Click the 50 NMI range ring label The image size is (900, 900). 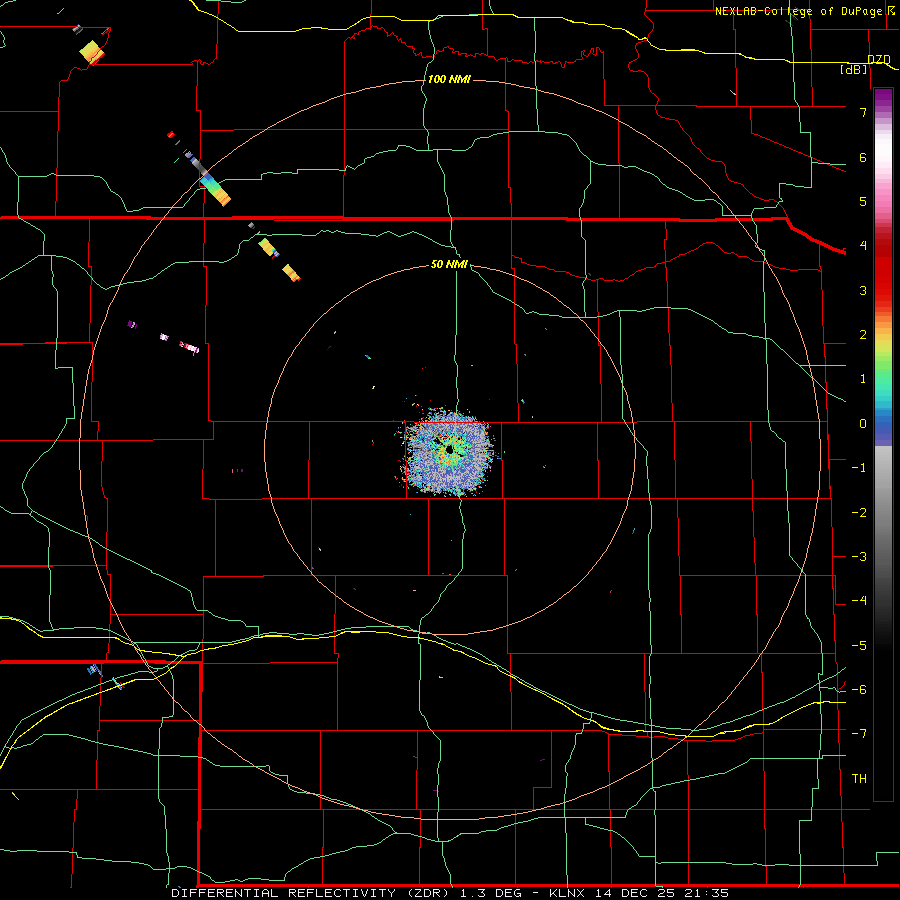coord(449,264)
